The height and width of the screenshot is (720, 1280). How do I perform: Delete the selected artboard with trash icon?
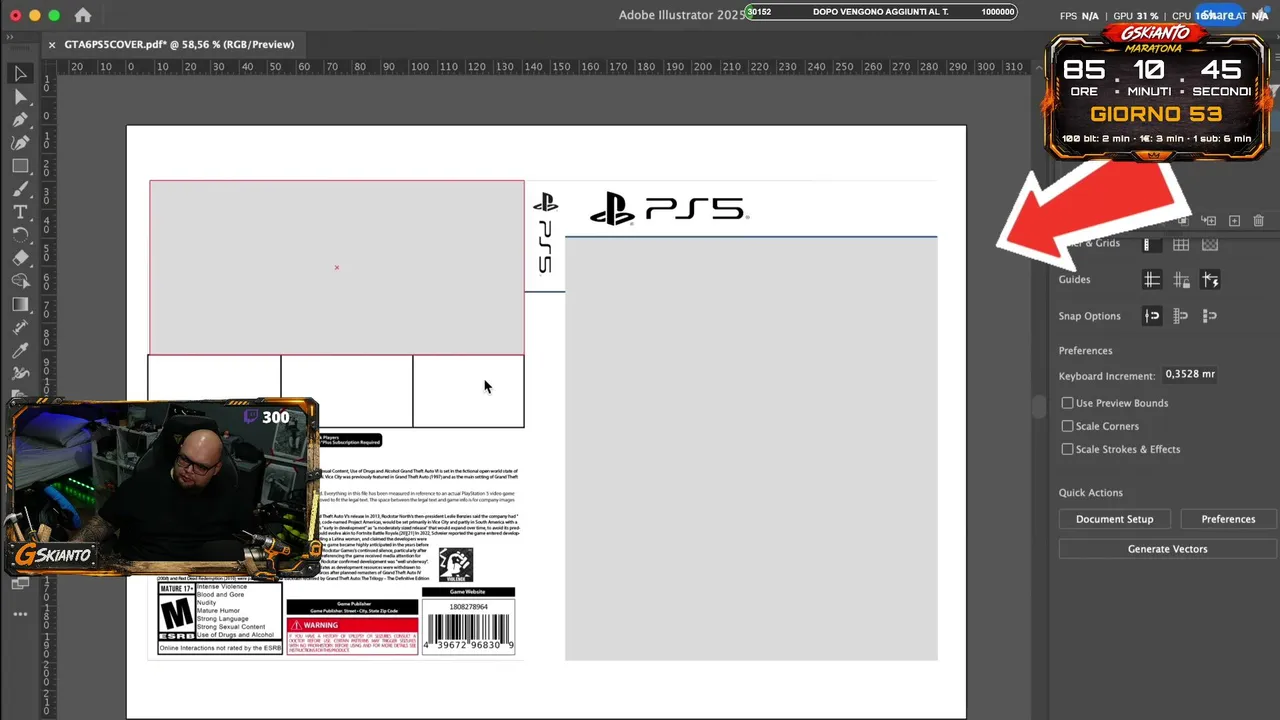coord(1259,220)
